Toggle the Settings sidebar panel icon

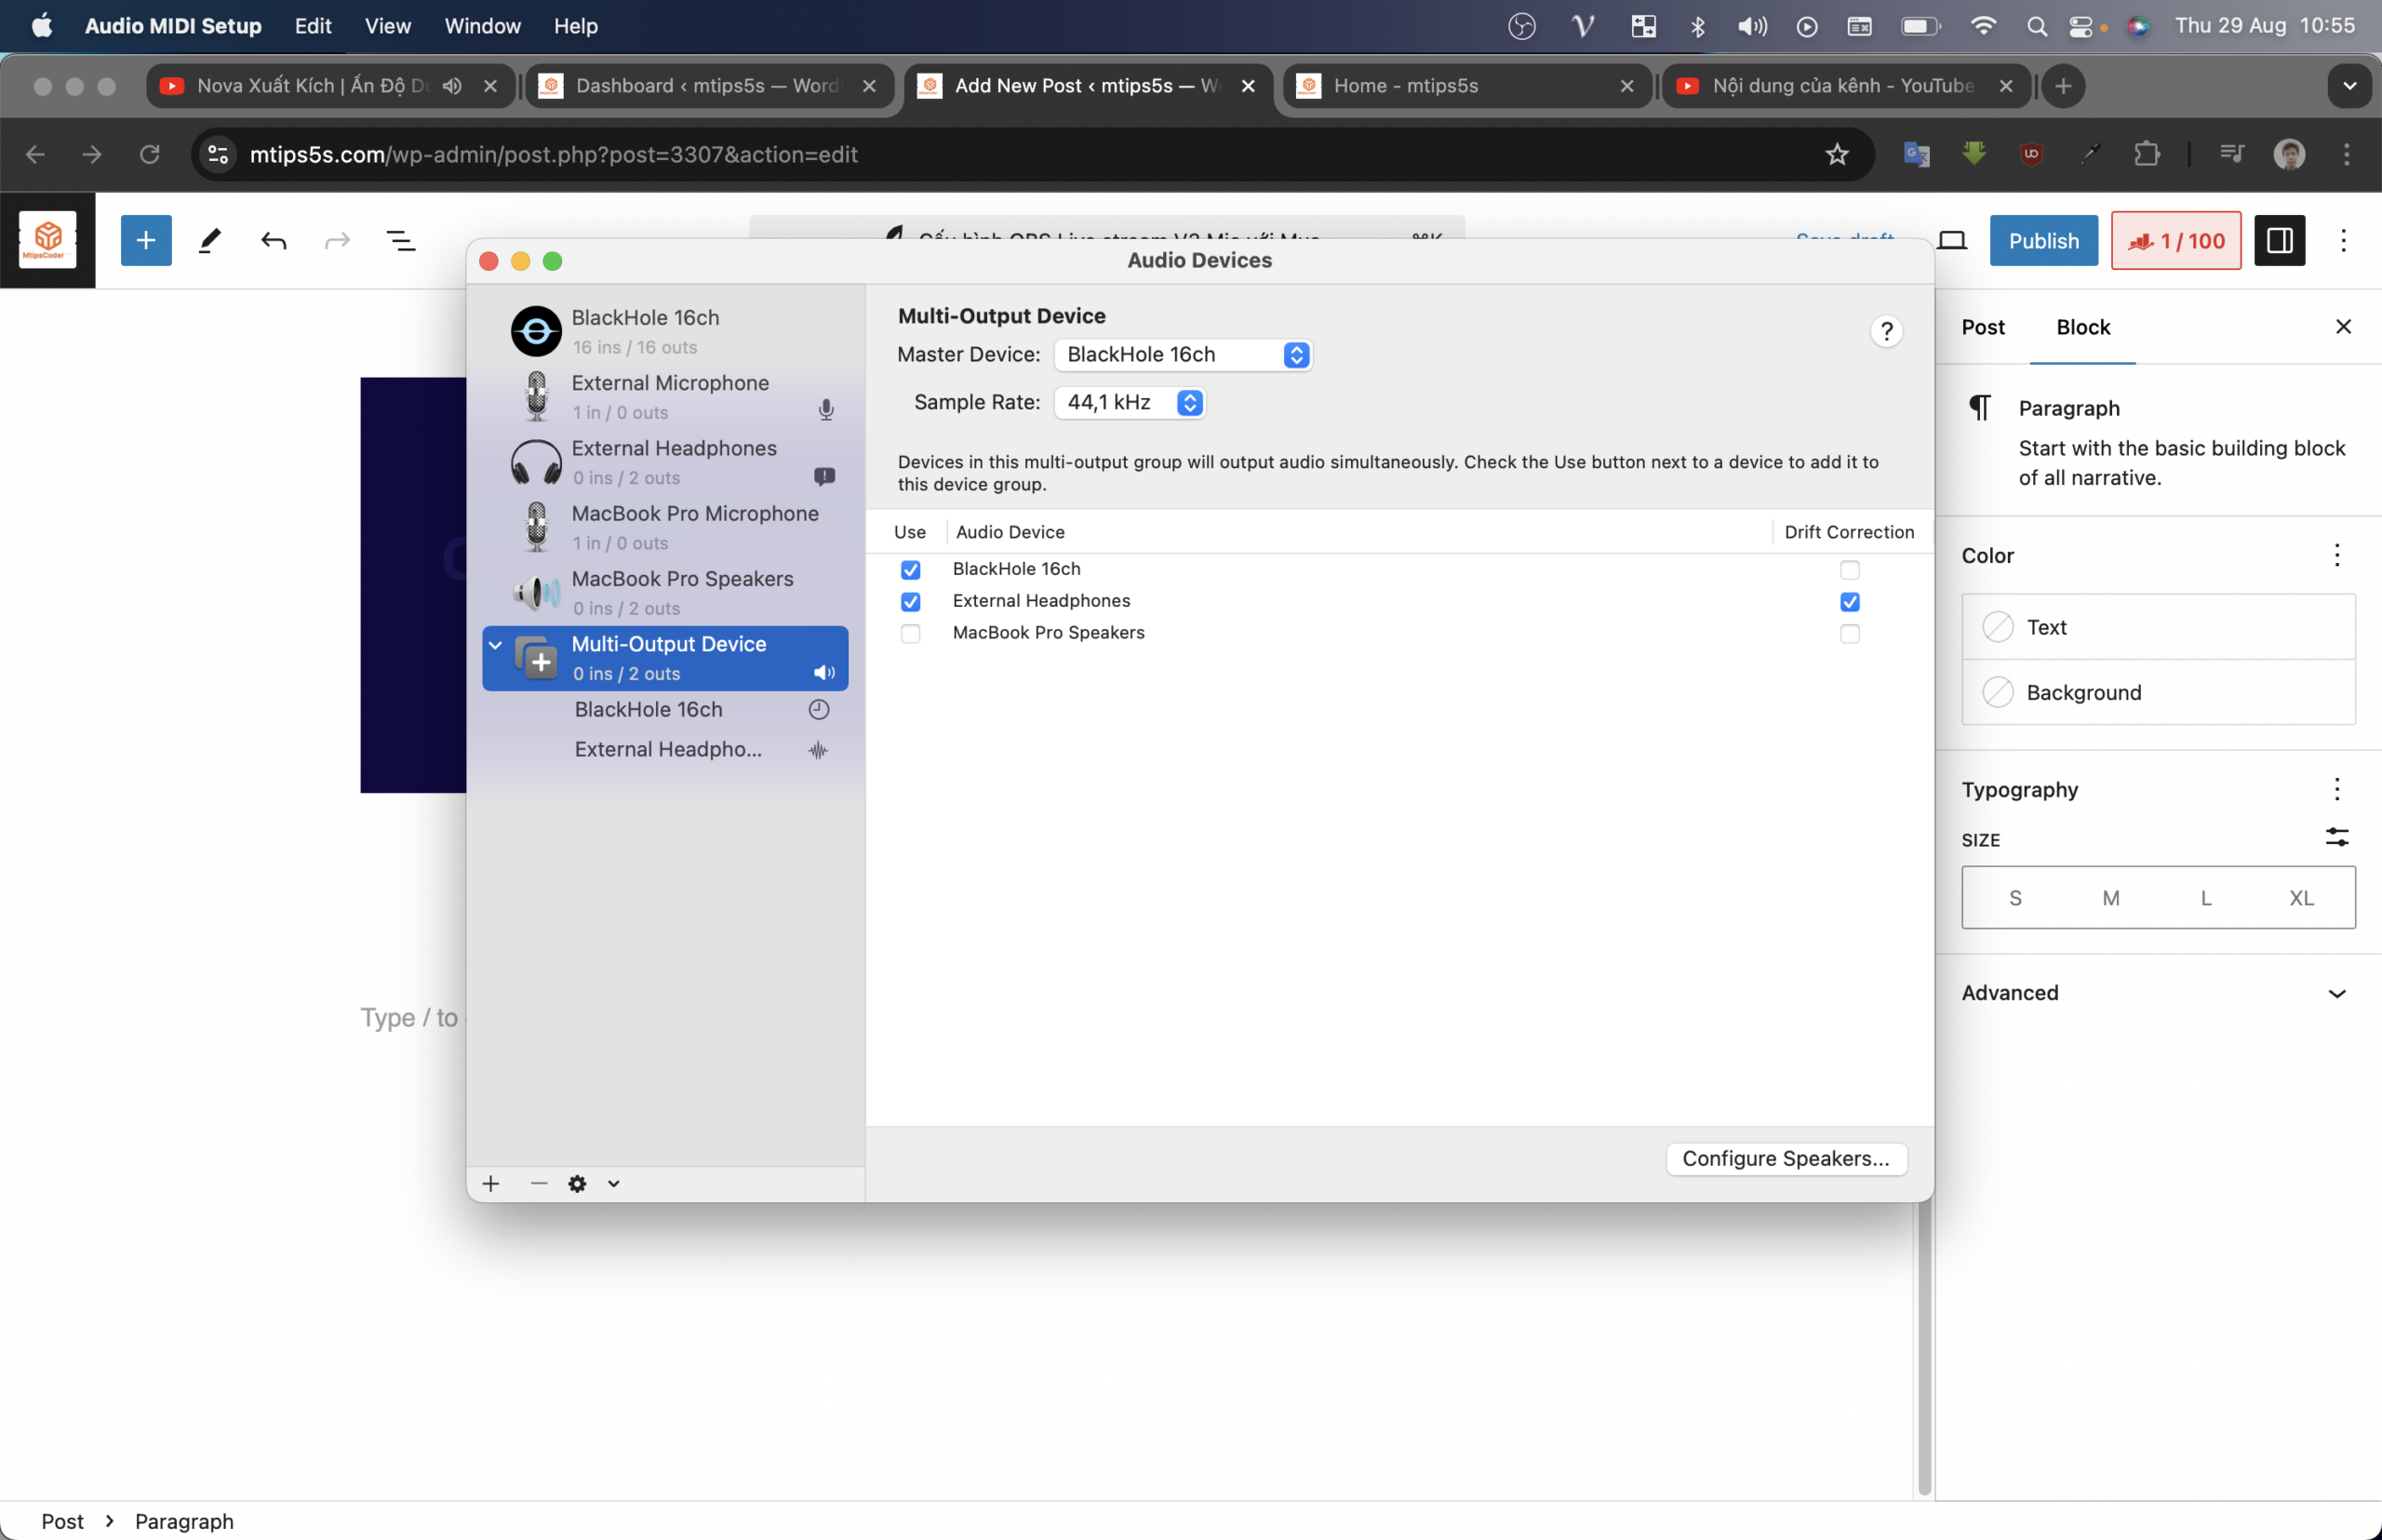(2279, 240)
